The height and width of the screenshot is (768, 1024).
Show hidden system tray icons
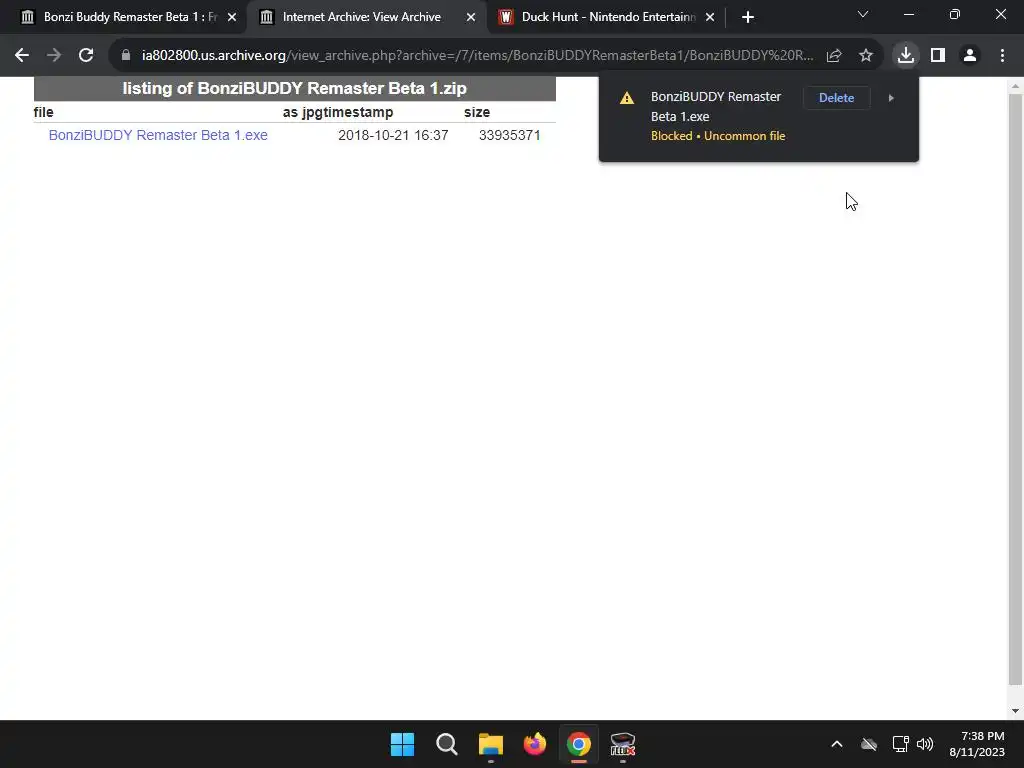pyautogui.click(x=837, y=744)
